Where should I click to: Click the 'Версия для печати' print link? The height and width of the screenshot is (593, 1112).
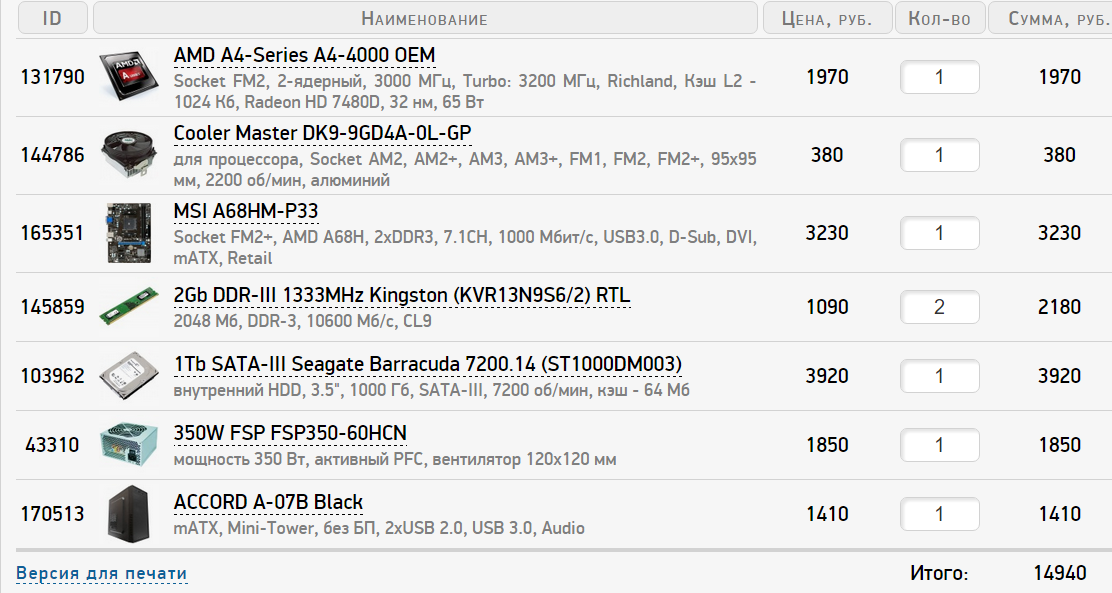[101, 573]
